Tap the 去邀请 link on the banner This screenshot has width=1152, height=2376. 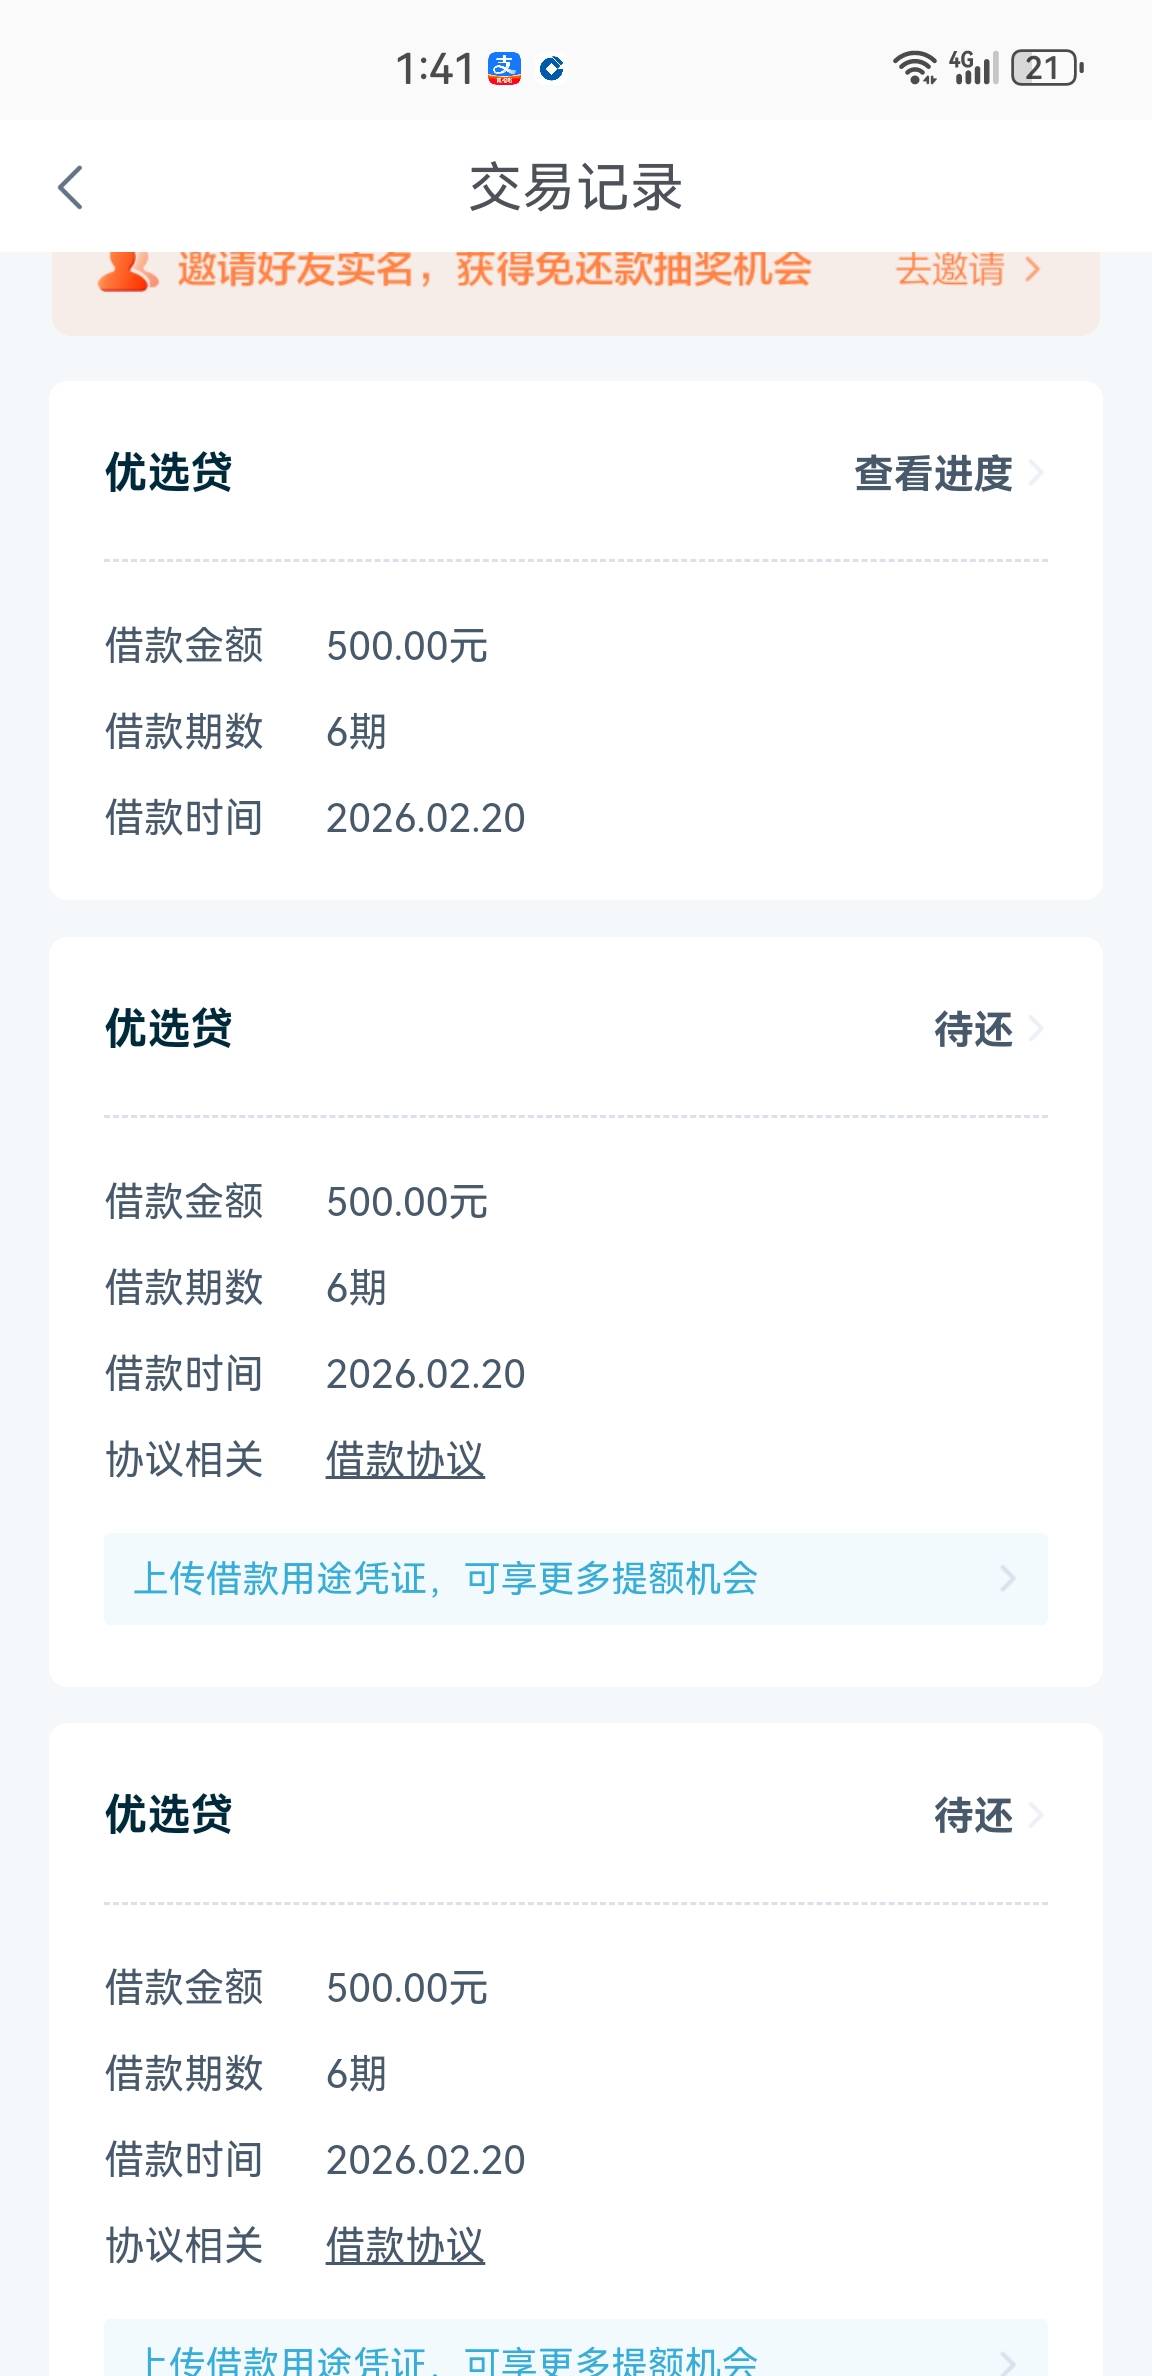[x=950, y=270]
